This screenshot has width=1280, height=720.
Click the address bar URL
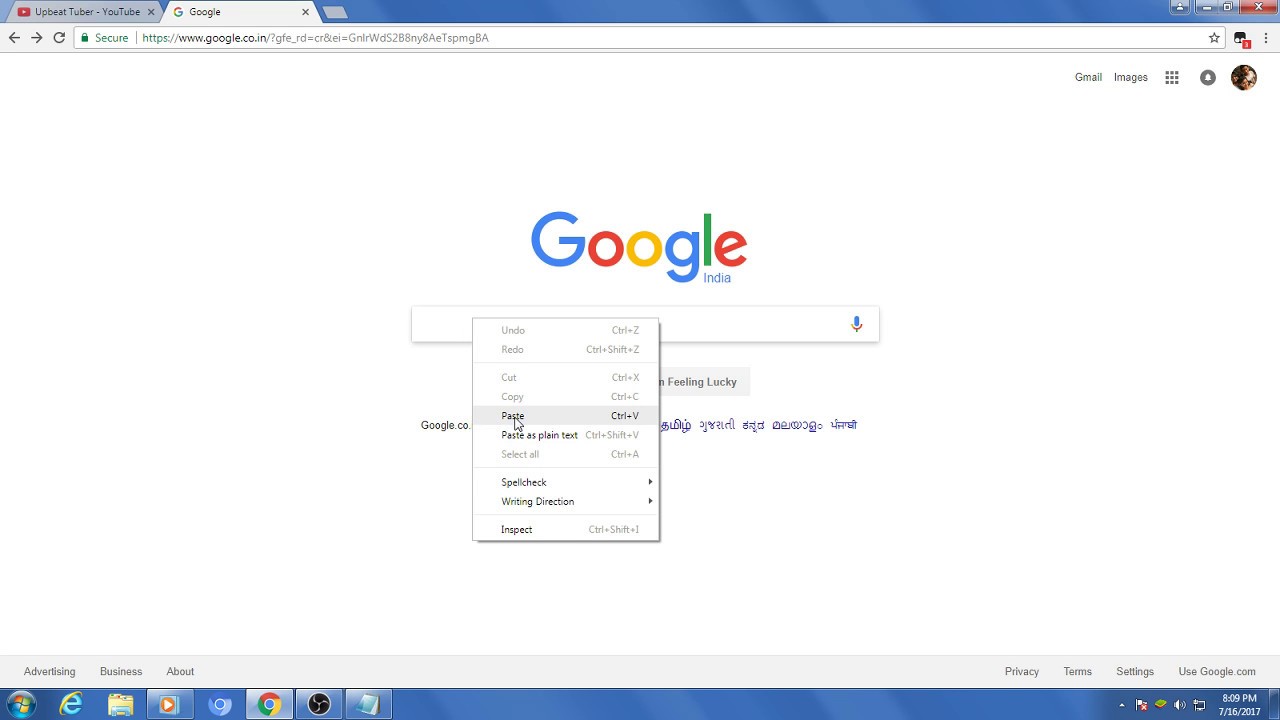pos(316,38)
